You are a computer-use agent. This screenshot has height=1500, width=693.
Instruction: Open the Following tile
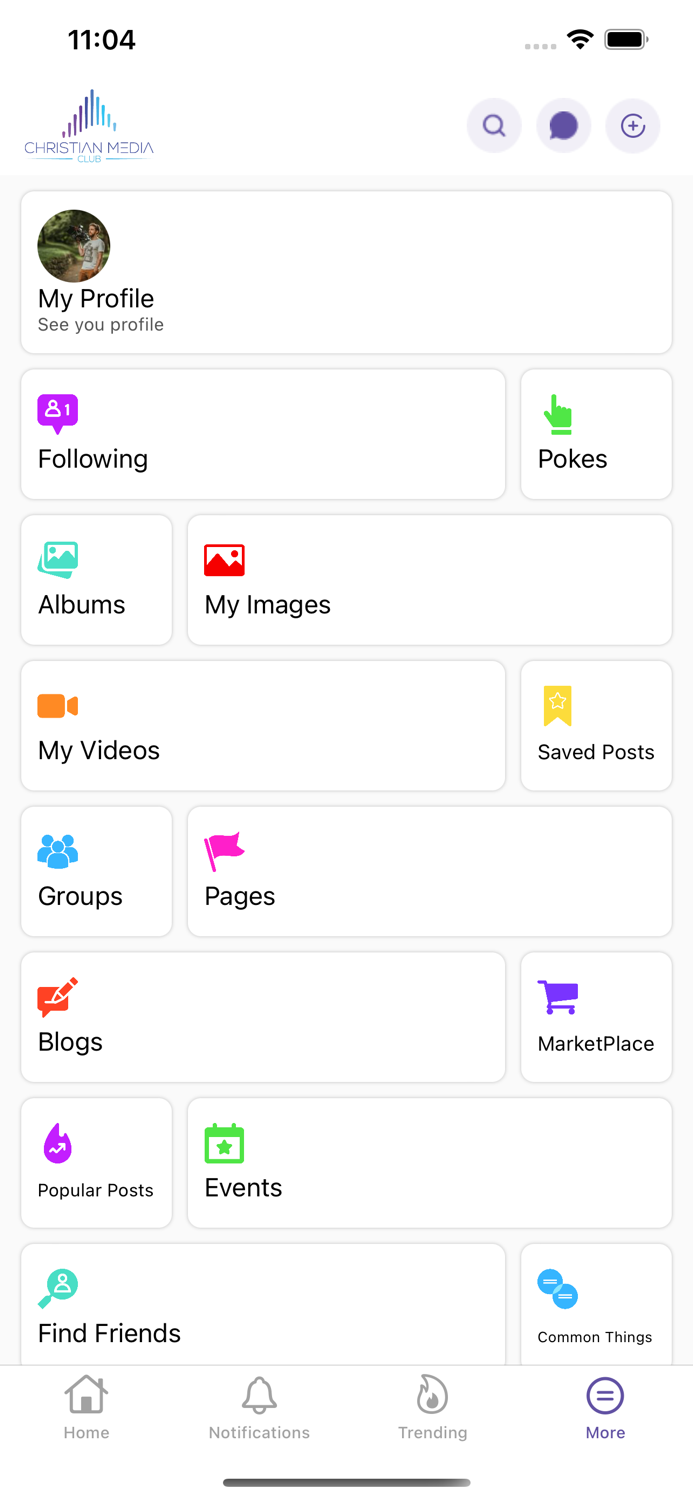(x=263, y=434)
